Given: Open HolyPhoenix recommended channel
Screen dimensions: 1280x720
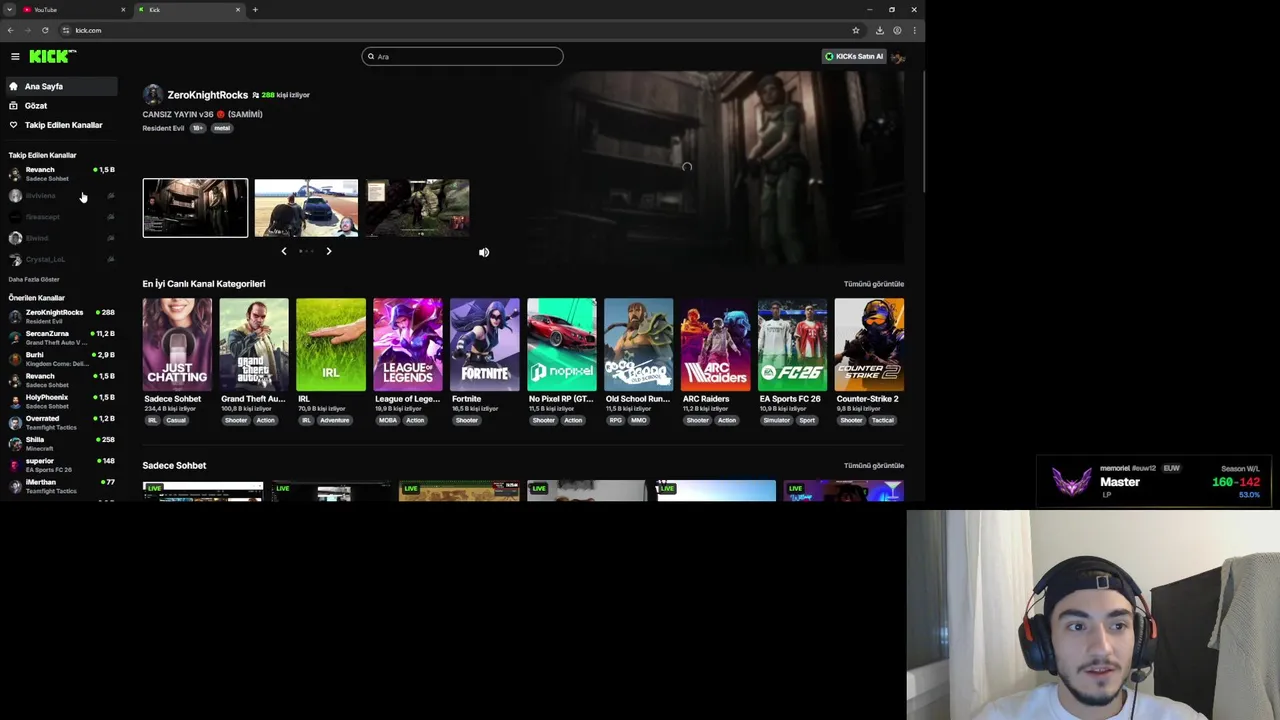Looking at the screenshot, I should [60, 401].
